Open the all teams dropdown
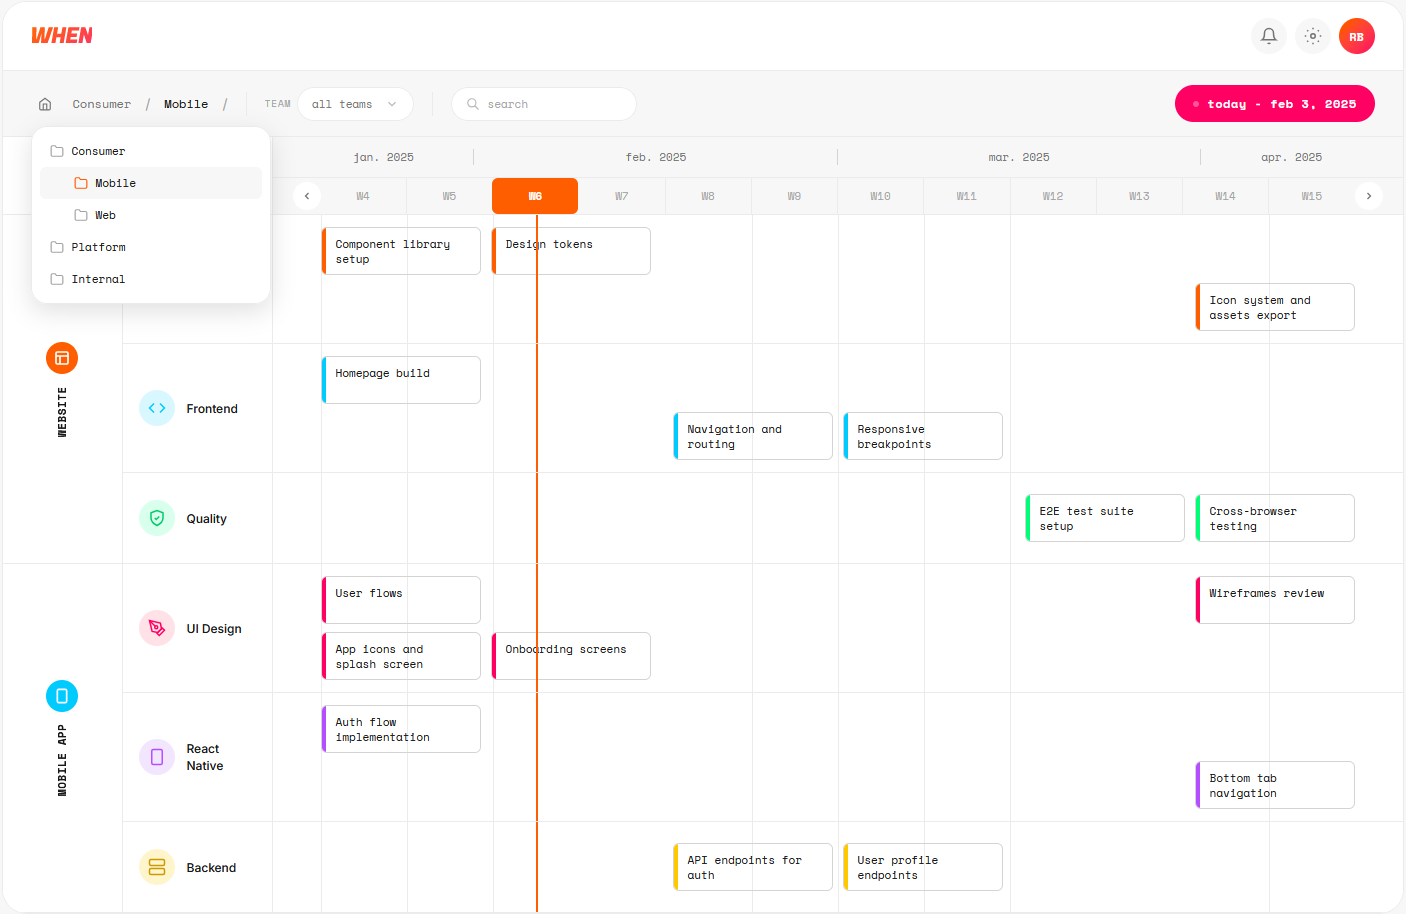 pos(355,103)
